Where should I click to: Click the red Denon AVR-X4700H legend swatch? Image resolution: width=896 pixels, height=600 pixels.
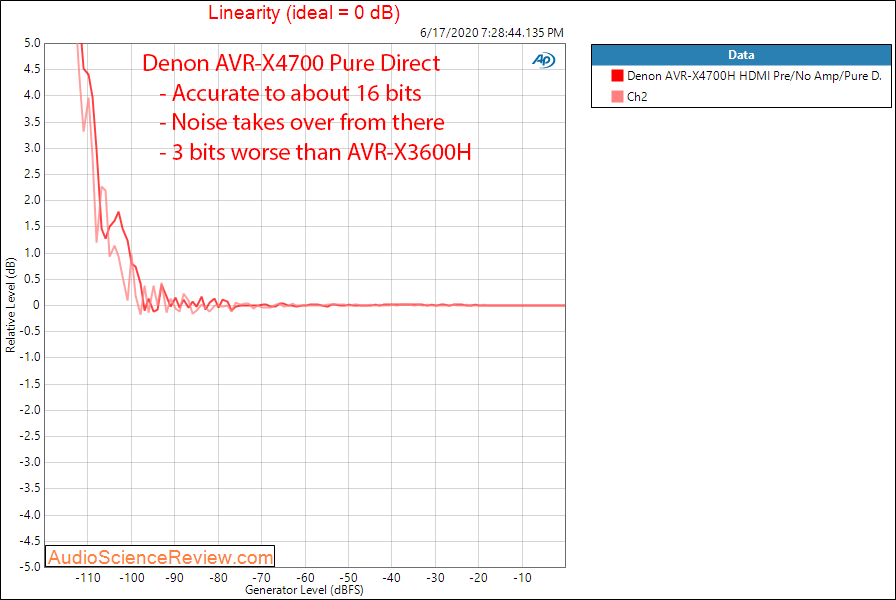(617, 75)
